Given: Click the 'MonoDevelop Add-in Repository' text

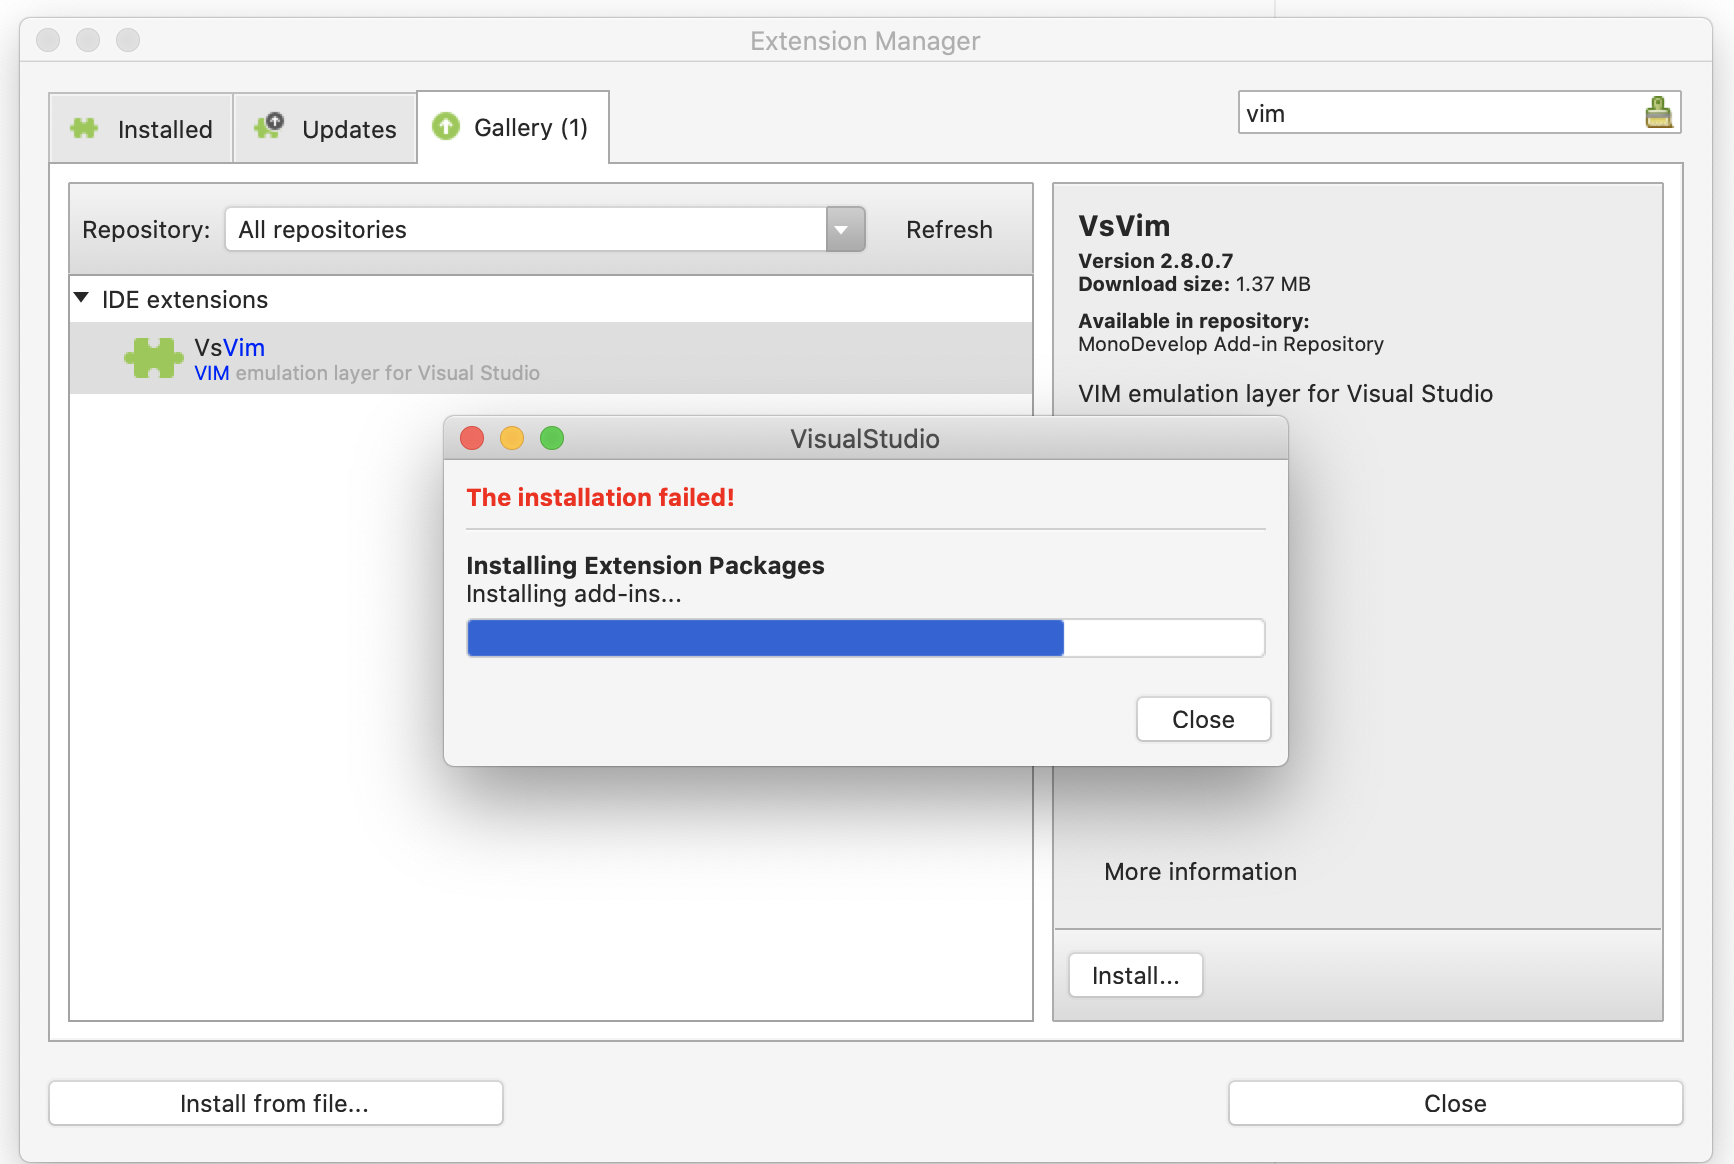Looking at the screenshot, I should (x=1231, y=344).
